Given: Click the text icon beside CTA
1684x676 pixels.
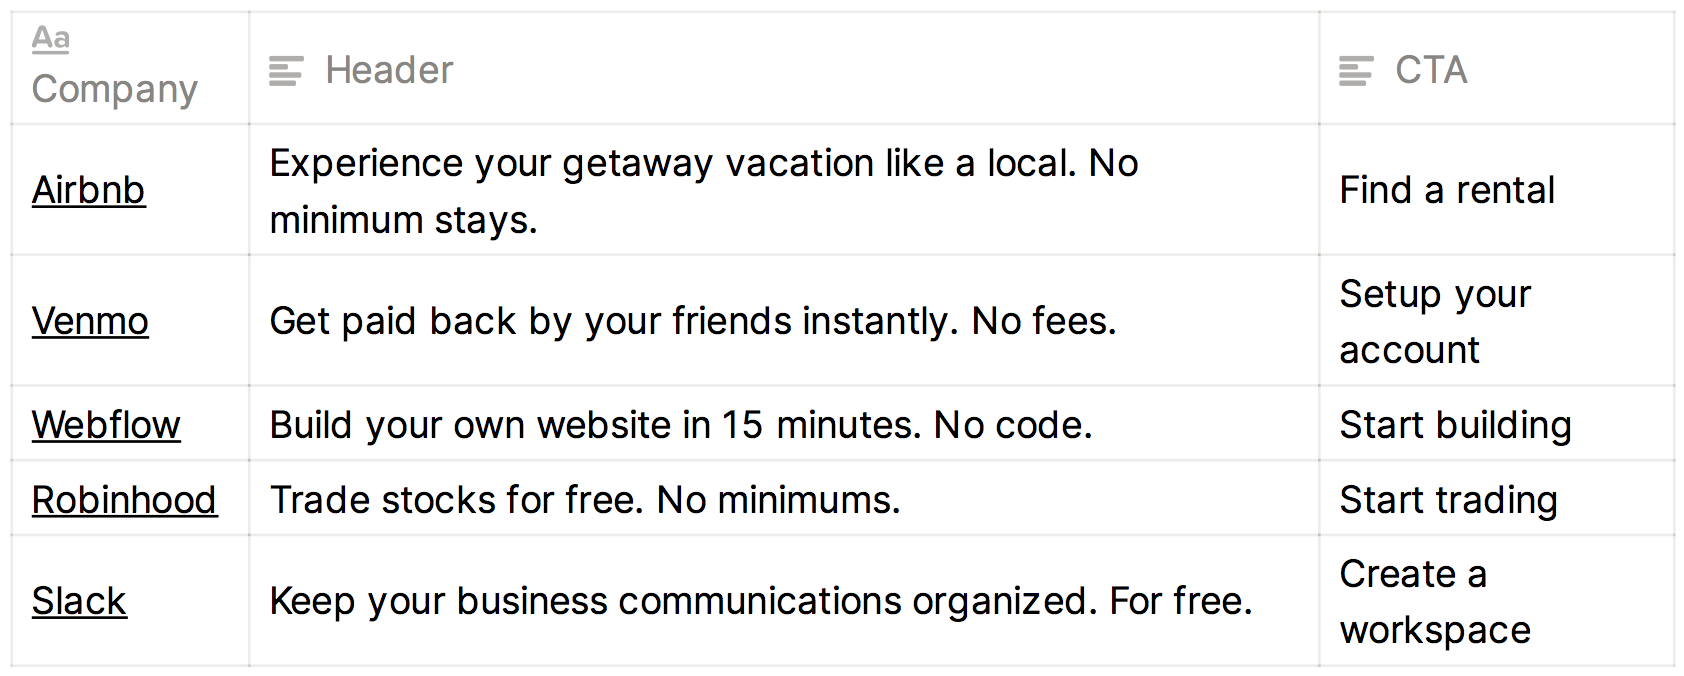Looking at the screenshot, I should [x=1356, y=71].
